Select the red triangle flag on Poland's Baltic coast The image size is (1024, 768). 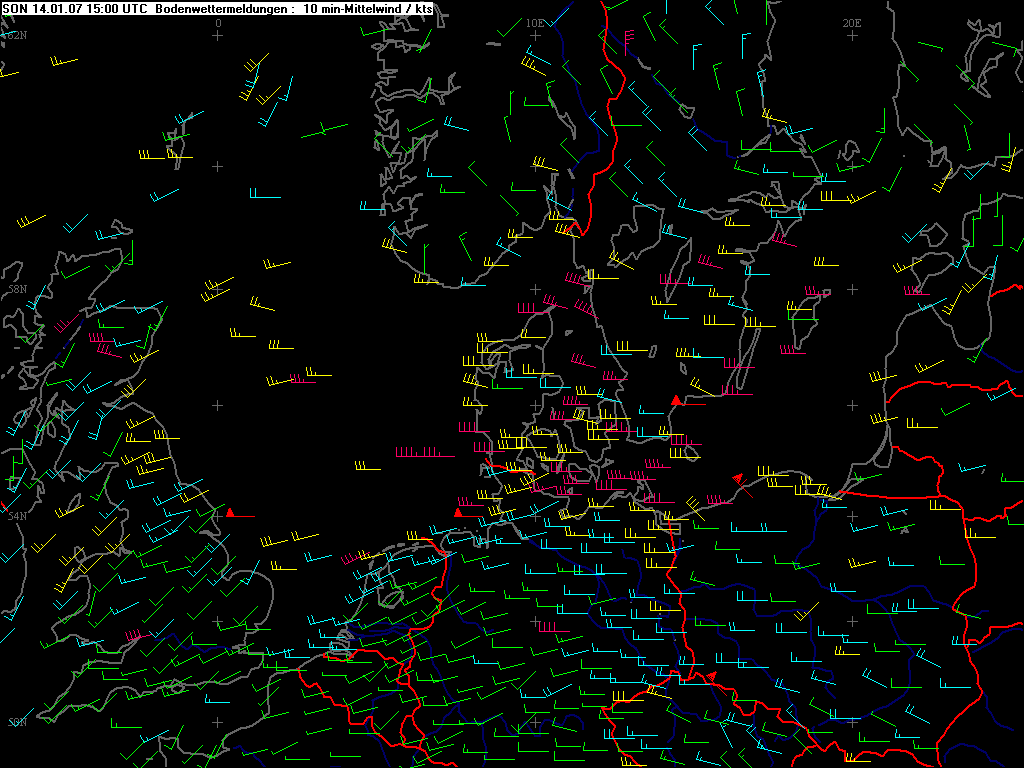pos(739,478)
